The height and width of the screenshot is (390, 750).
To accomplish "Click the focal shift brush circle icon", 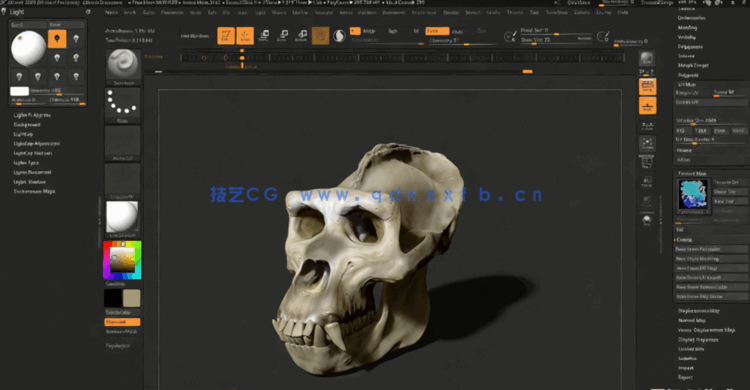I will [x=510, y=36].
